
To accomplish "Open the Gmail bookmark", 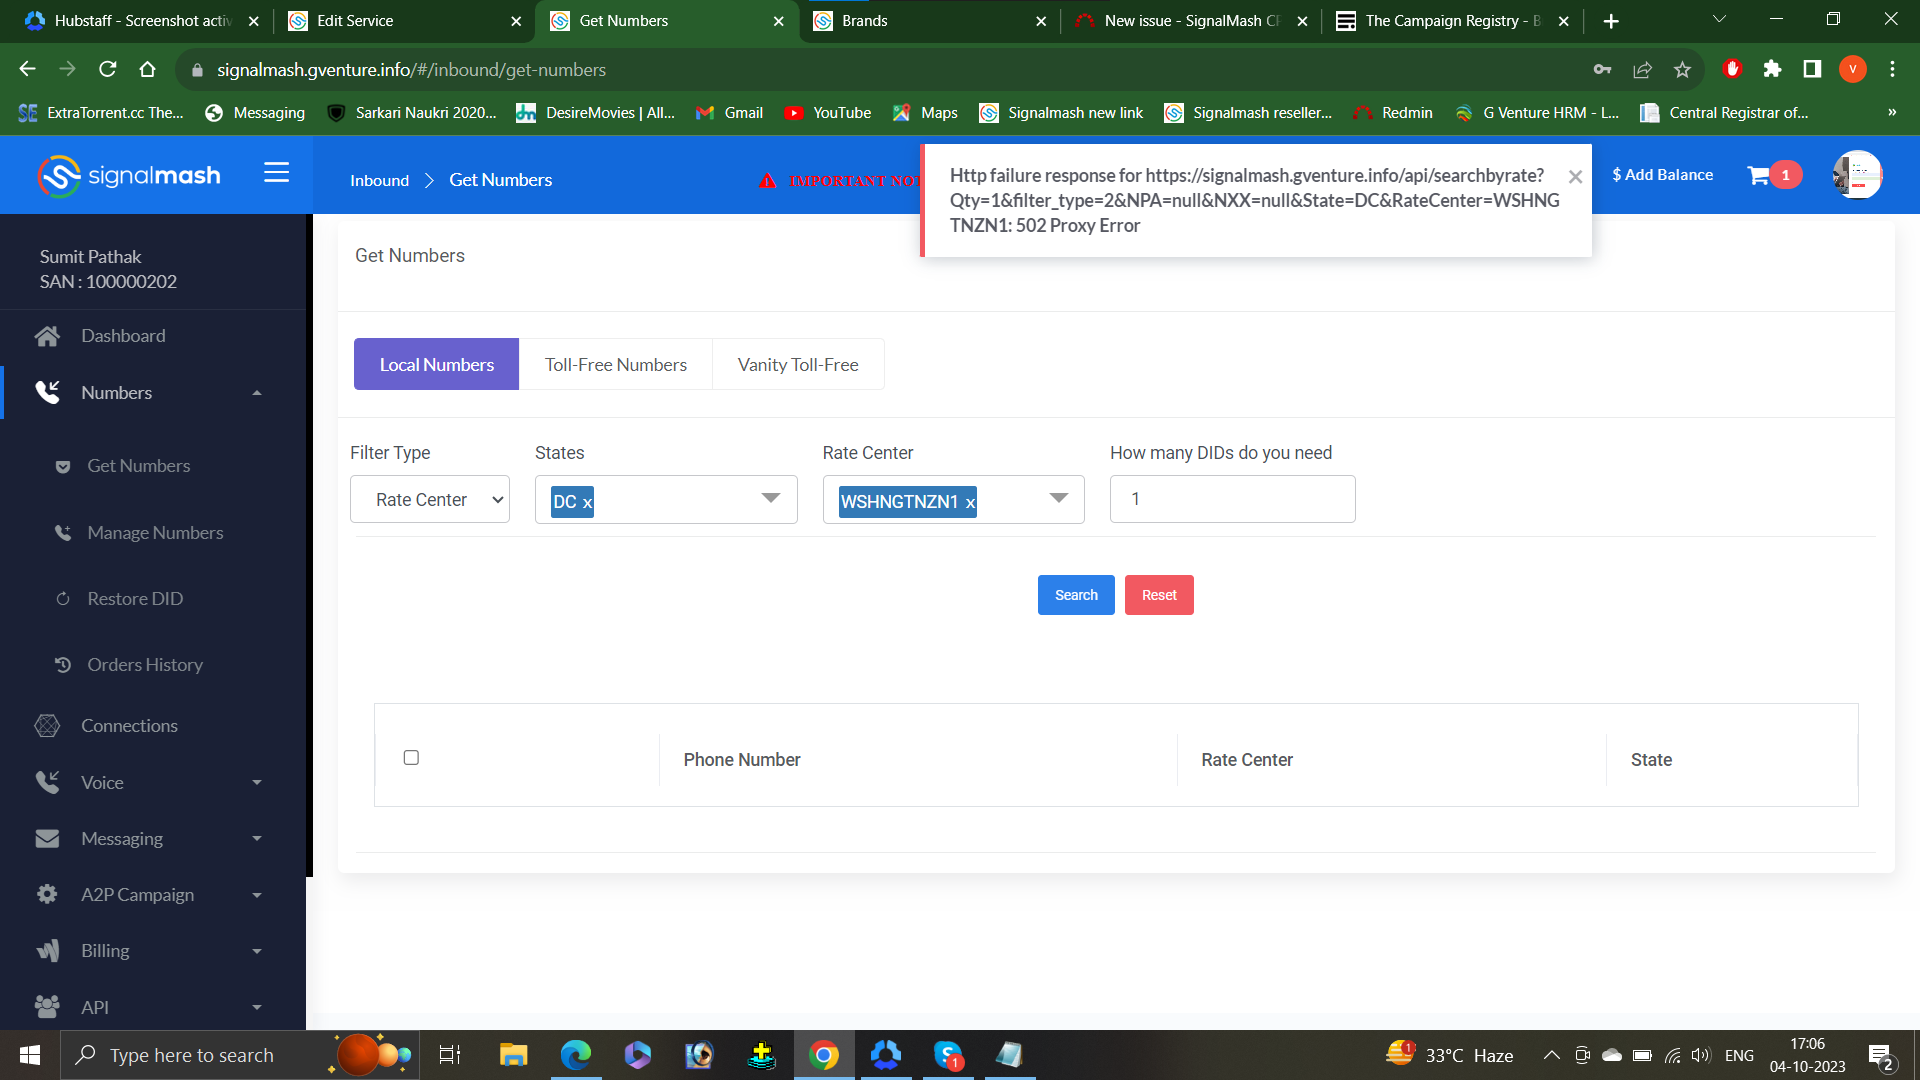I will coord(730,113).
